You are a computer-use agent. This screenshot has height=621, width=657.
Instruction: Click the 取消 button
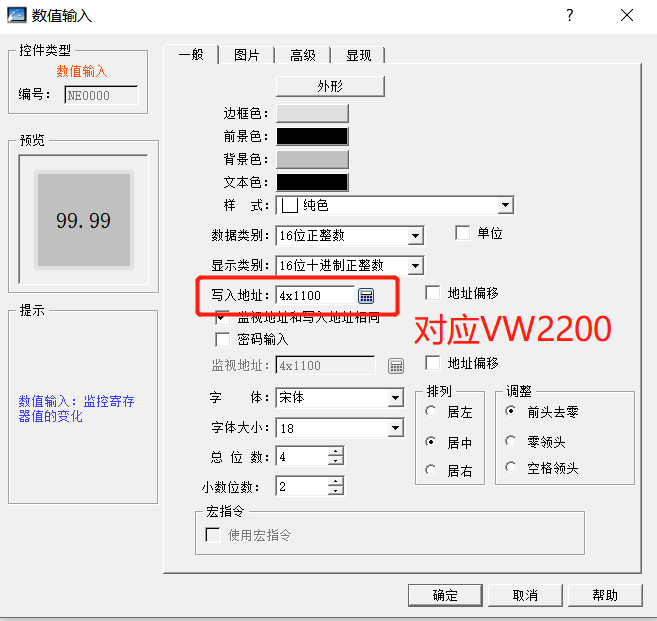point(525,595)
